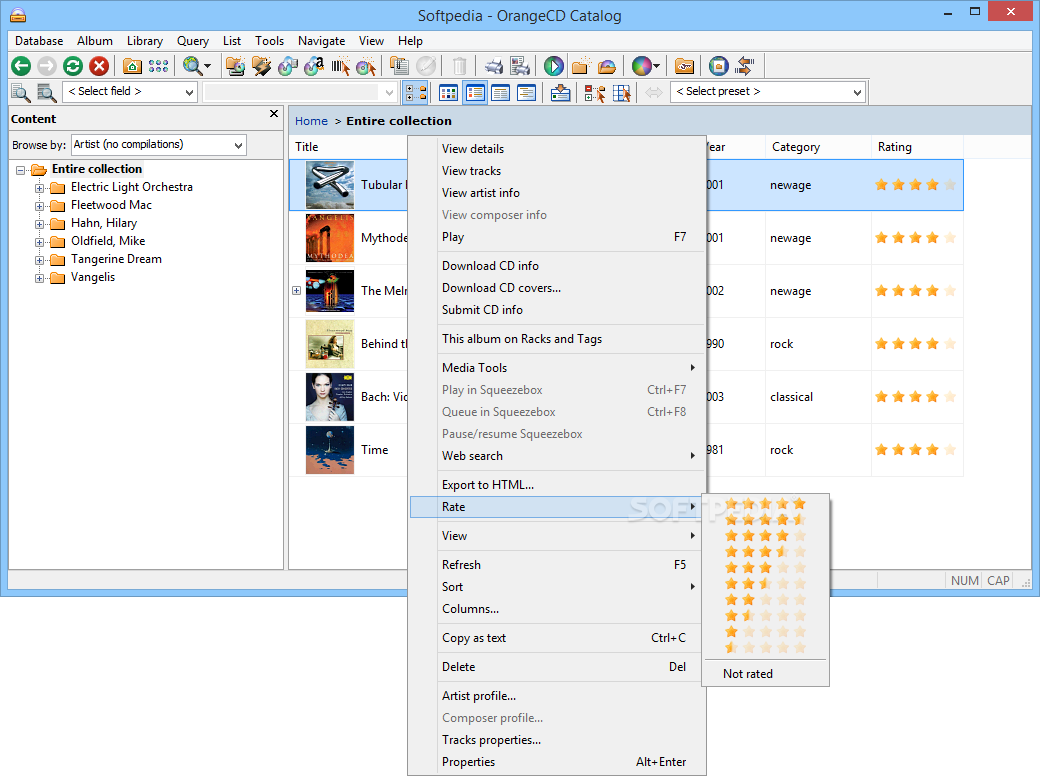Click the round Play button icon
1040x776 pixels.
[x=554, y=66]
